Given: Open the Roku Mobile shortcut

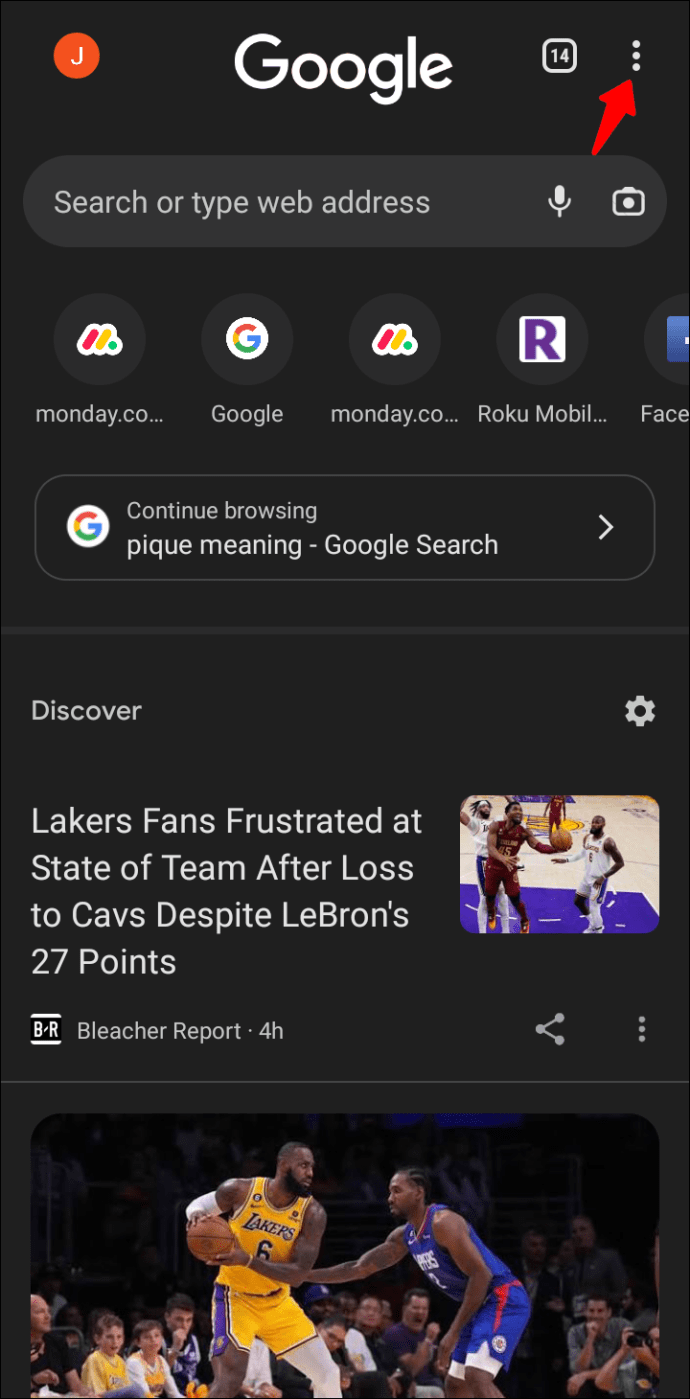Looking at the screenshot, I should click(542, 341).
